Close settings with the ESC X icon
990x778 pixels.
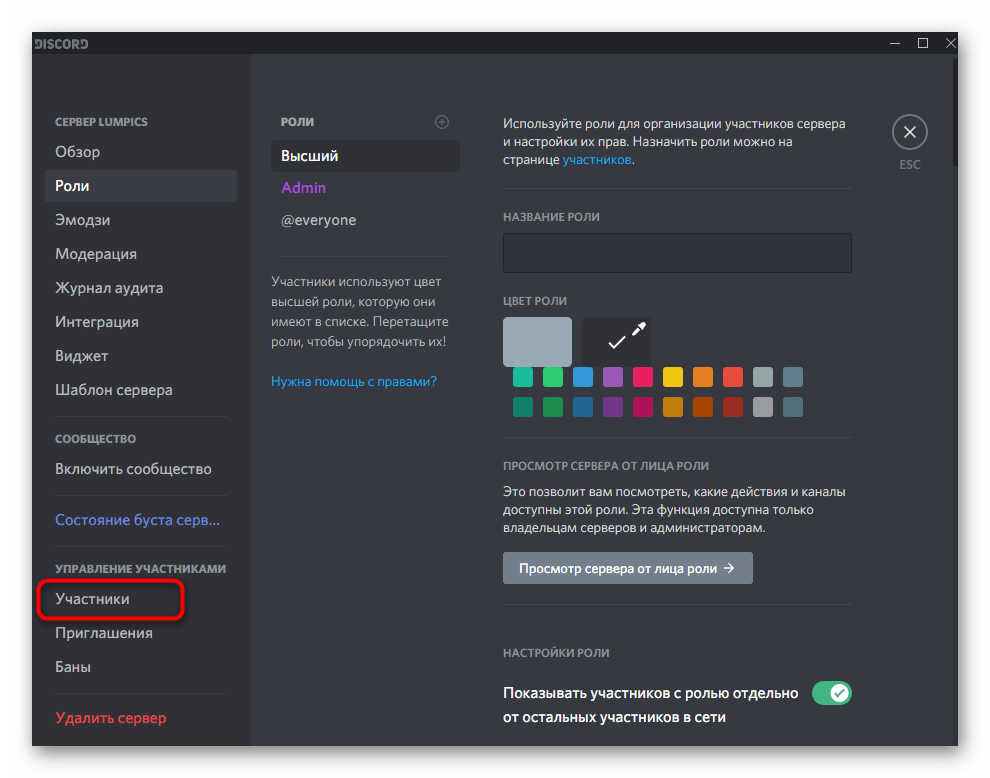[909, 132]
